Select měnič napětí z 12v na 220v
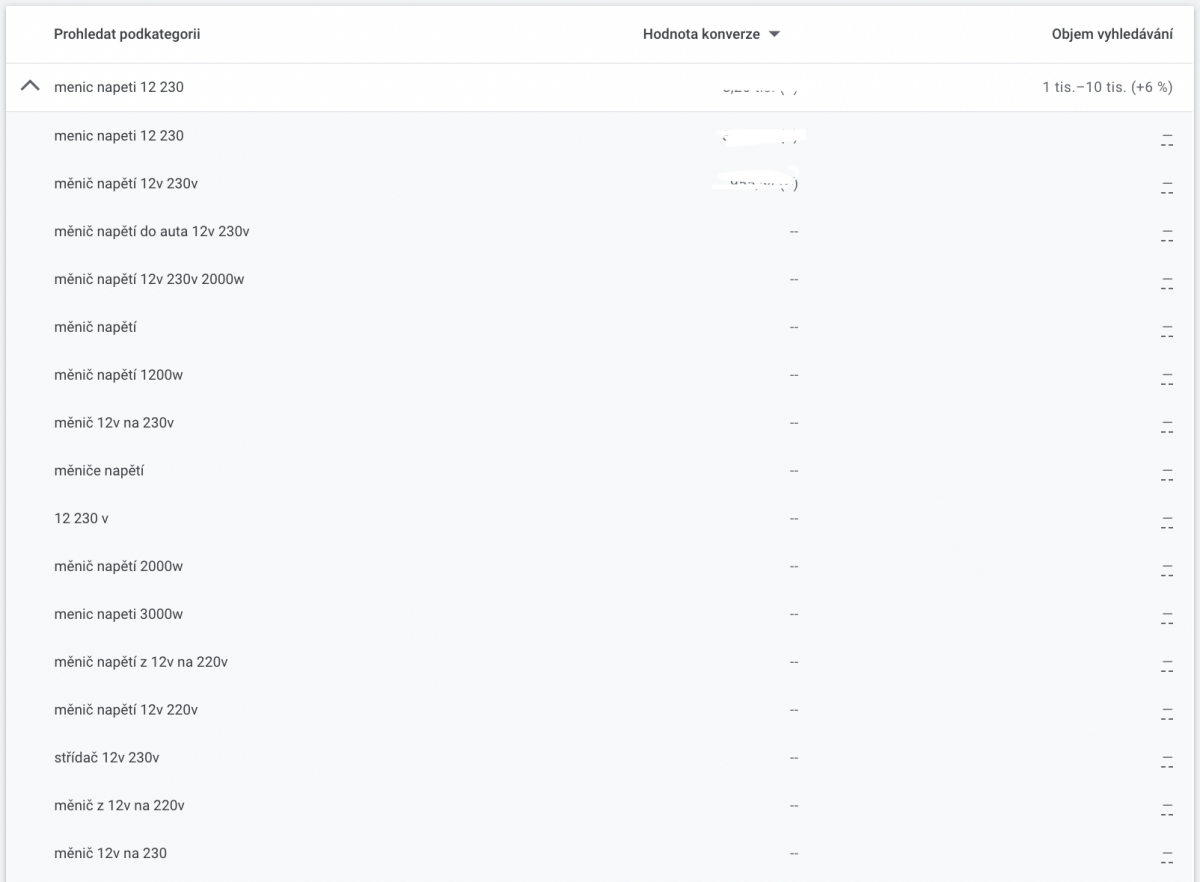The height and width of the screenshot is (882, 1200). pos(141,662)
